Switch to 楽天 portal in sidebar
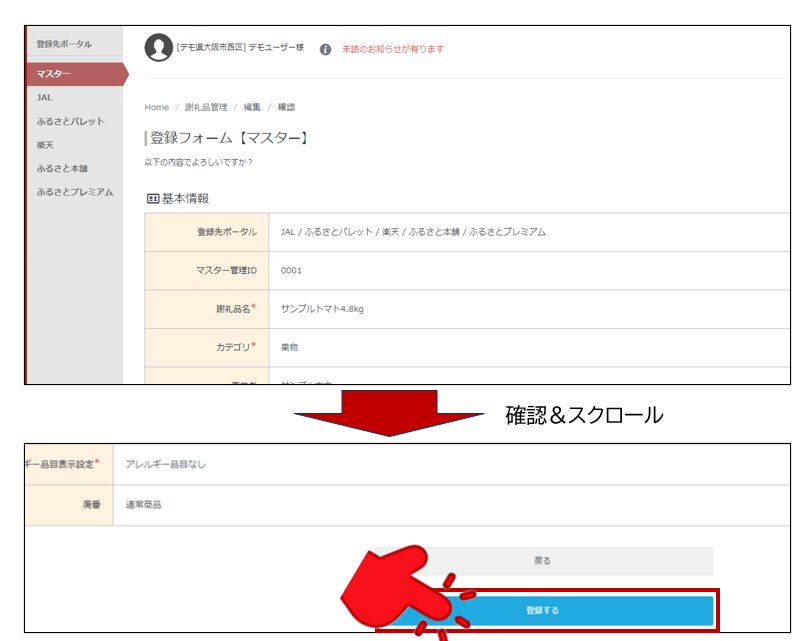Image resolution: width=803 pixels, height=641 pixels. 45,145
